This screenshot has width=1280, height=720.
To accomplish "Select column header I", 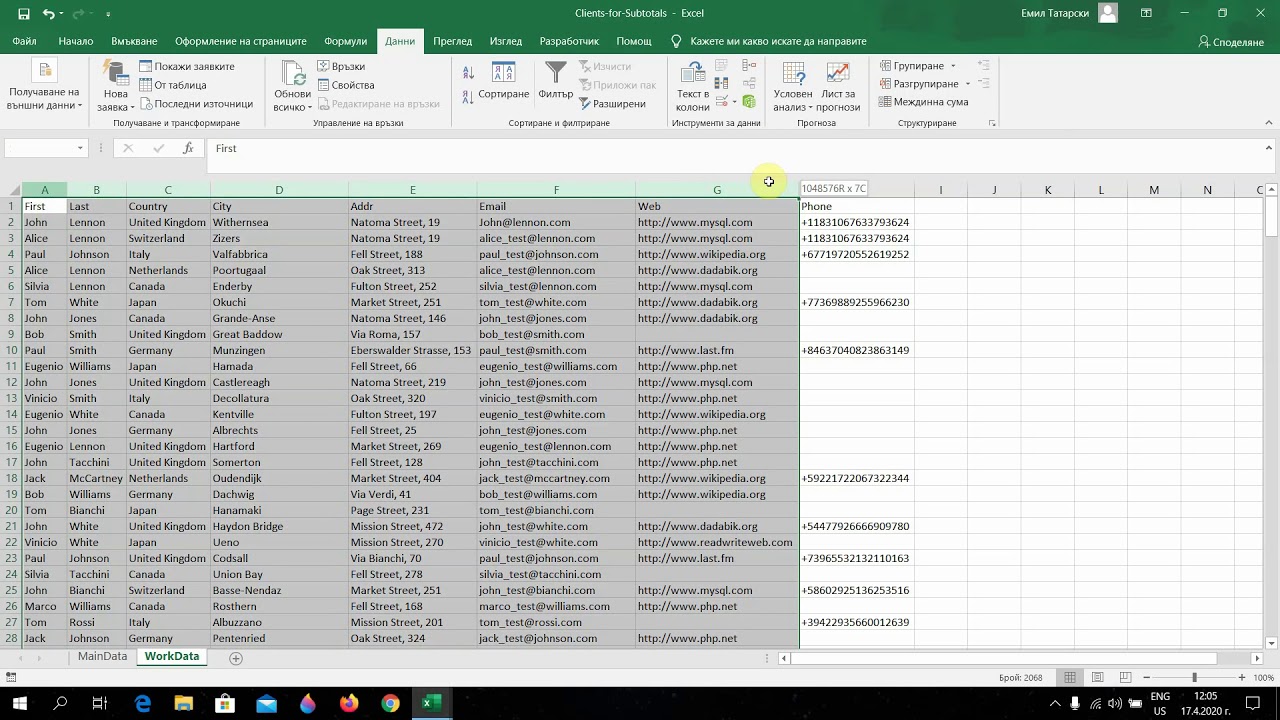I will [940, 190].
